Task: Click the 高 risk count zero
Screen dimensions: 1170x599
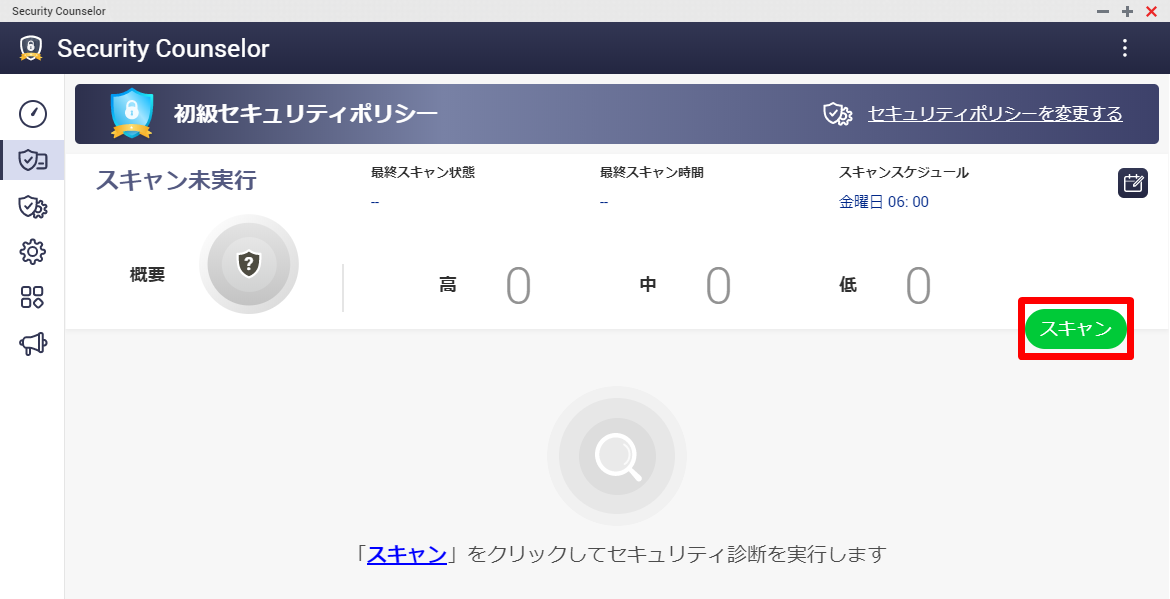Action: [x=518, y=286]
